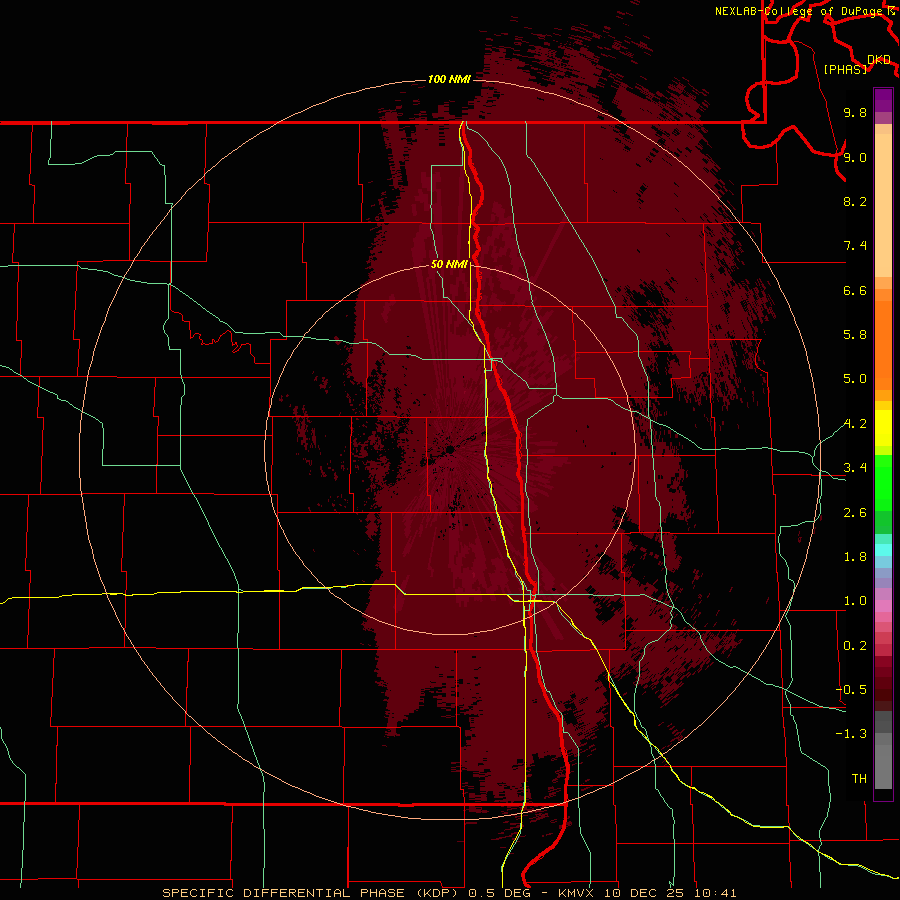The width and height of the screenshot is (900, 900).
Task: Pick the purple swatch atop color scale
Action: [883, 100]
